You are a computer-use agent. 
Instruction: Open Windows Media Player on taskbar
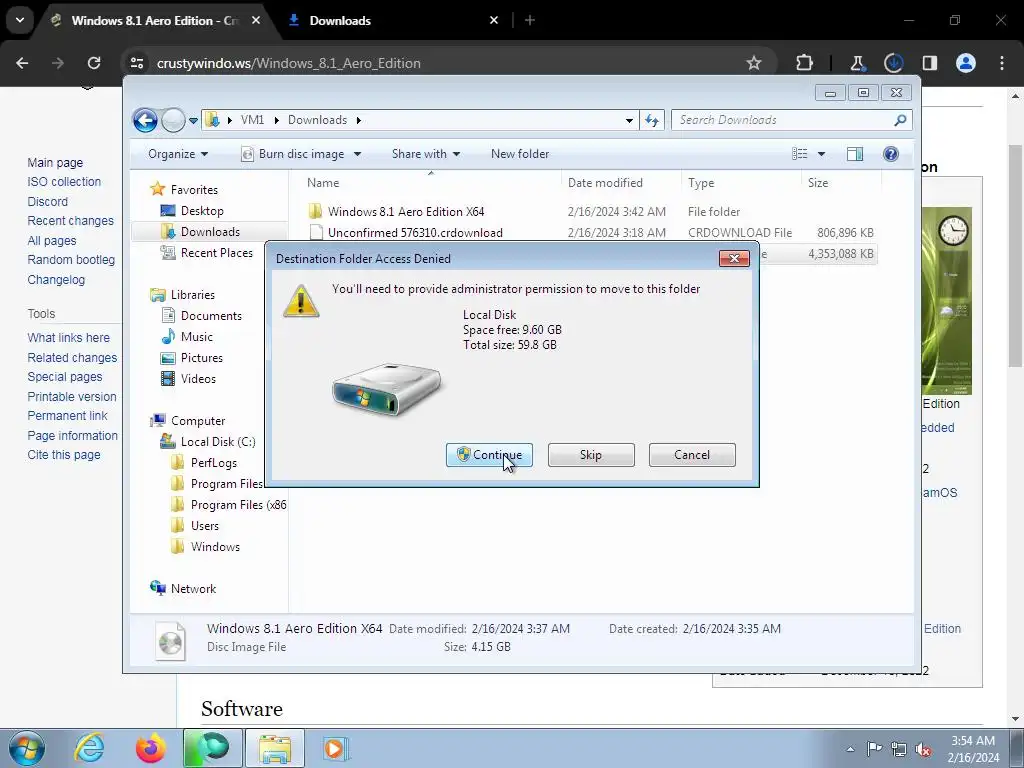point(335,748)
